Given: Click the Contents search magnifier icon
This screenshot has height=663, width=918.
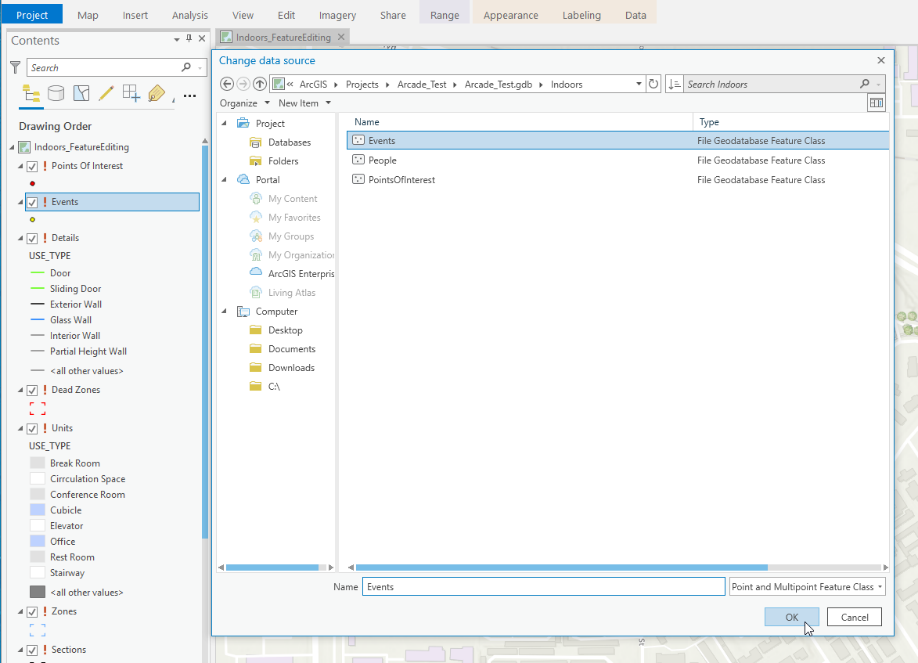Looking at the screenshot, I should click(186, 67).
